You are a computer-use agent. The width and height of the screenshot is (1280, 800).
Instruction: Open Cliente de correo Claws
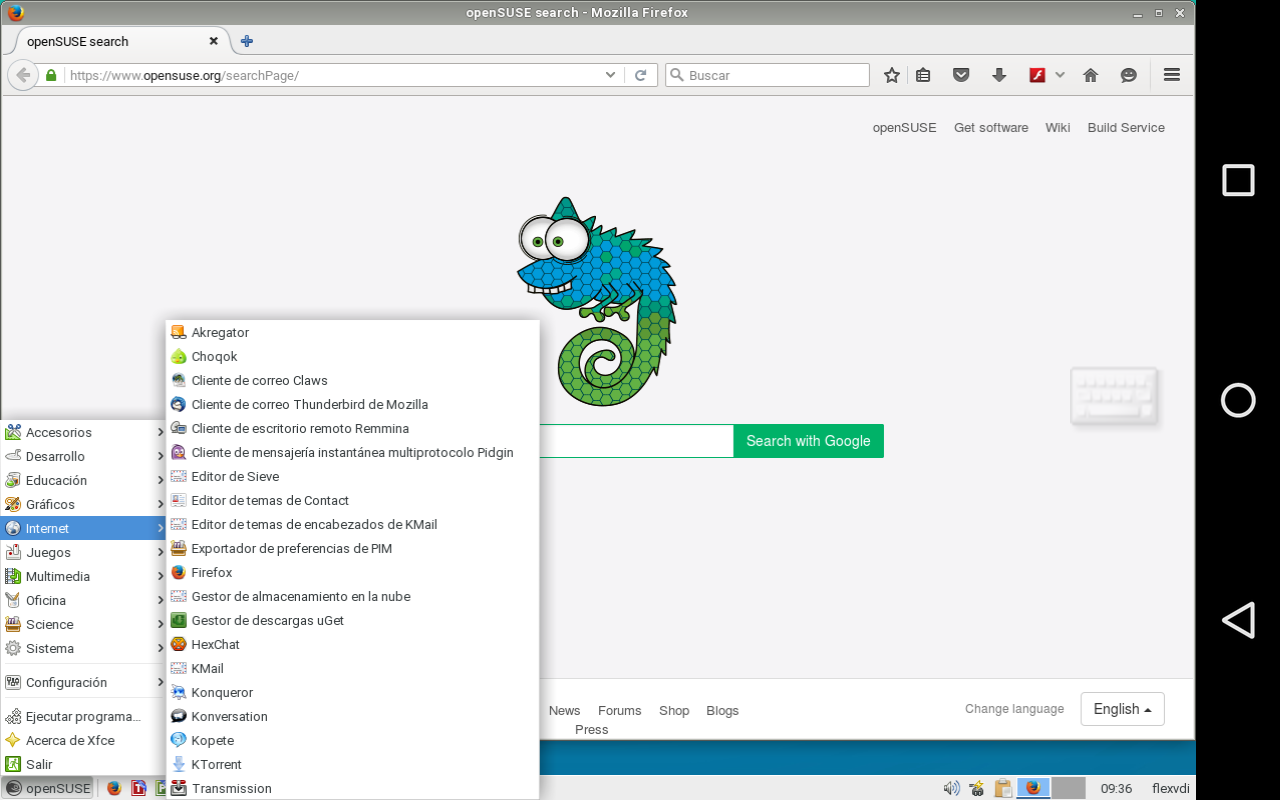pyautogui.click(x=352, y=380)
